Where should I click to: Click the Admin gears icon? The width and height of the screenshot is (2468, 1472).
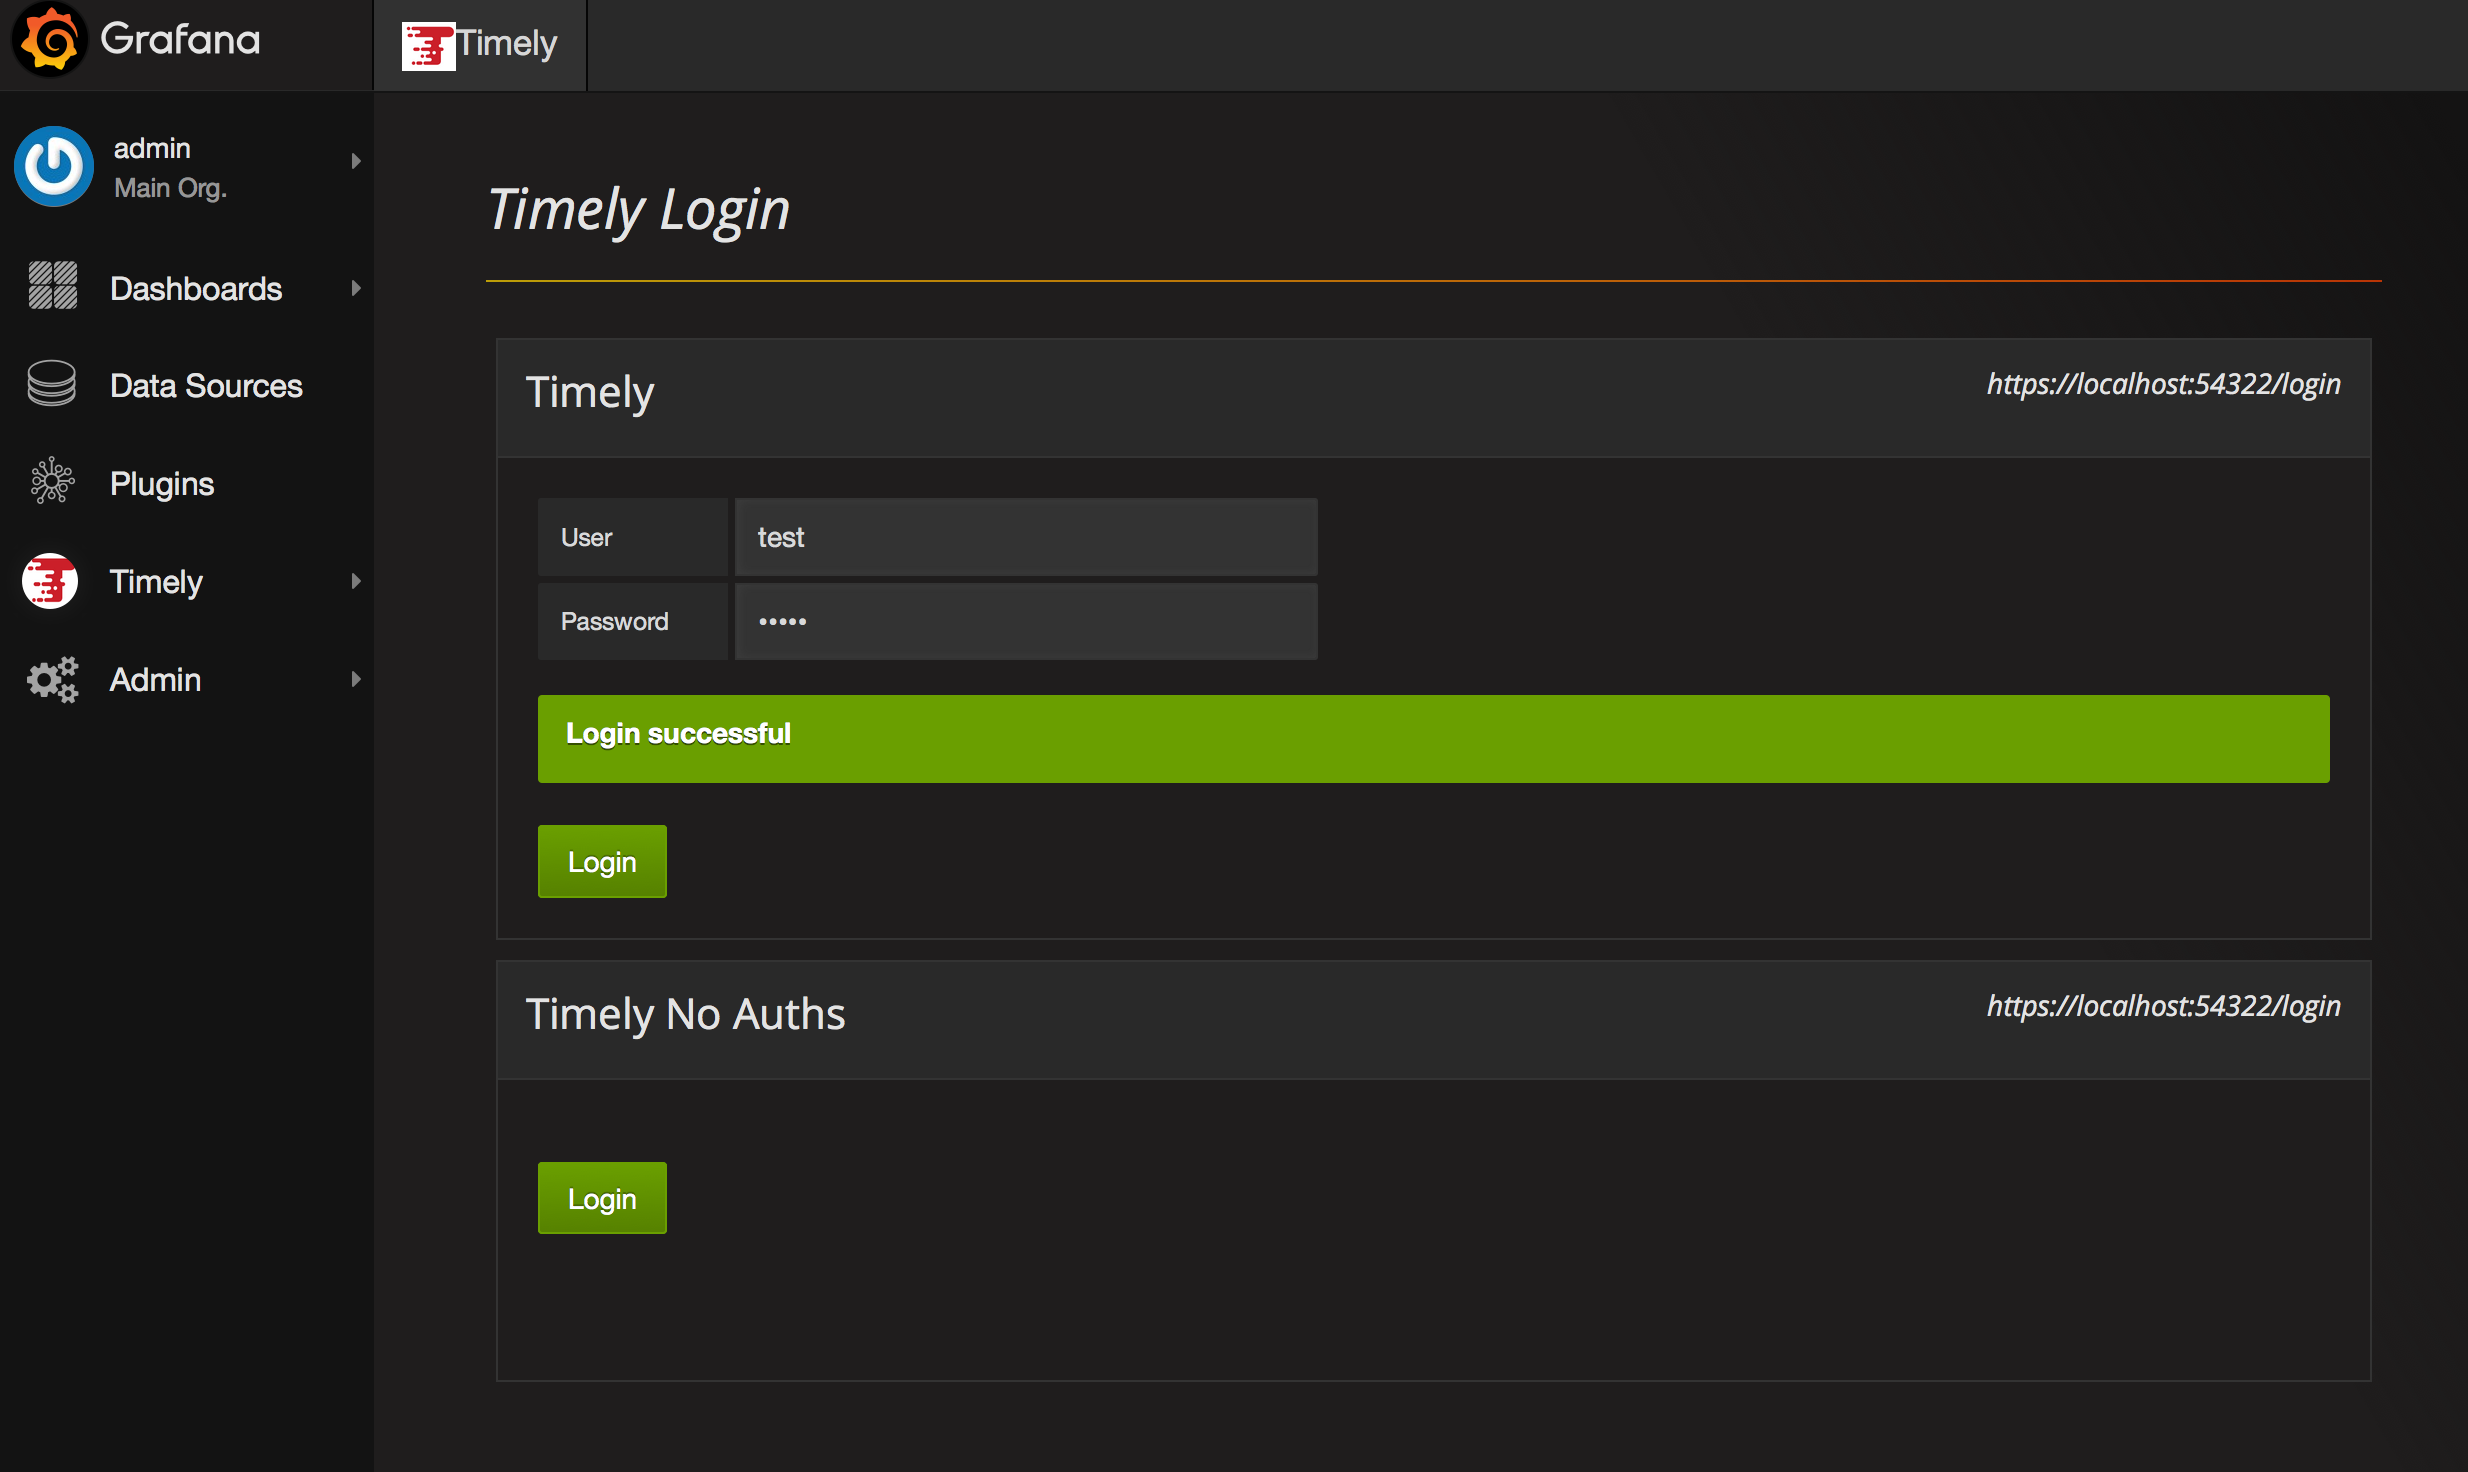(x=52, y=680)
